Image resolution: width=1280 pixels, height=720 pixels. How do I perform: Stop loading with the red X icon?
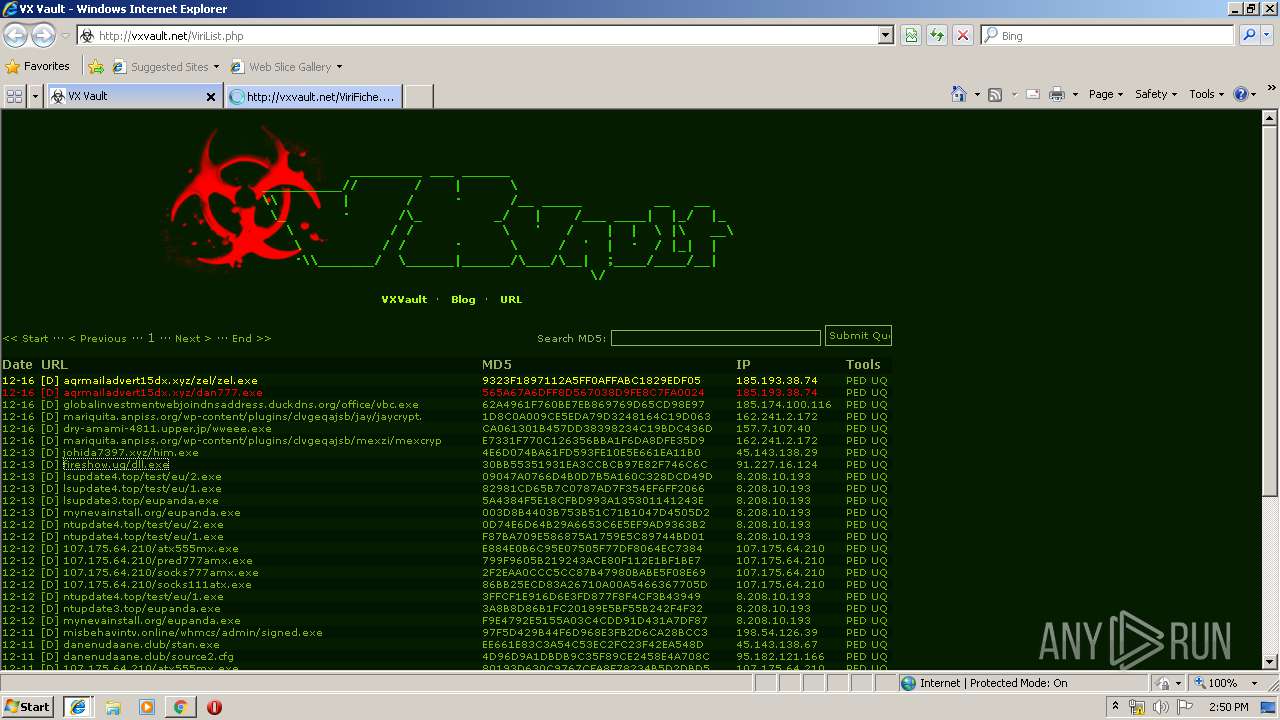tap(962, 35)
